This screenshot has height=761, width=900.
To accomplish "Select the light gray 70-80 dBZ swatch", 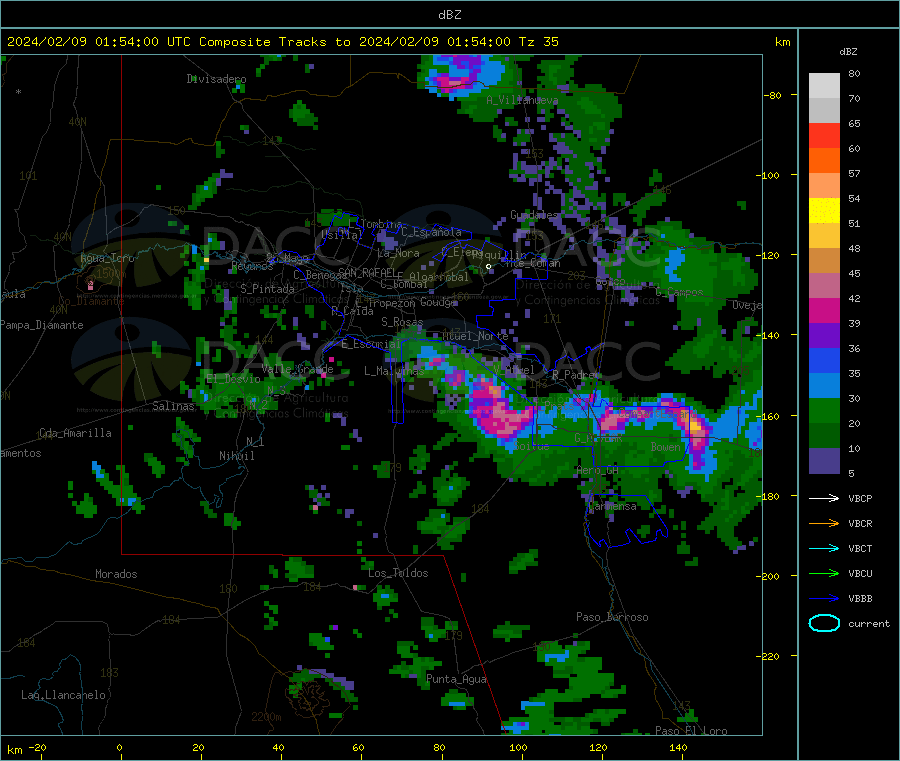I will [824, 86].
